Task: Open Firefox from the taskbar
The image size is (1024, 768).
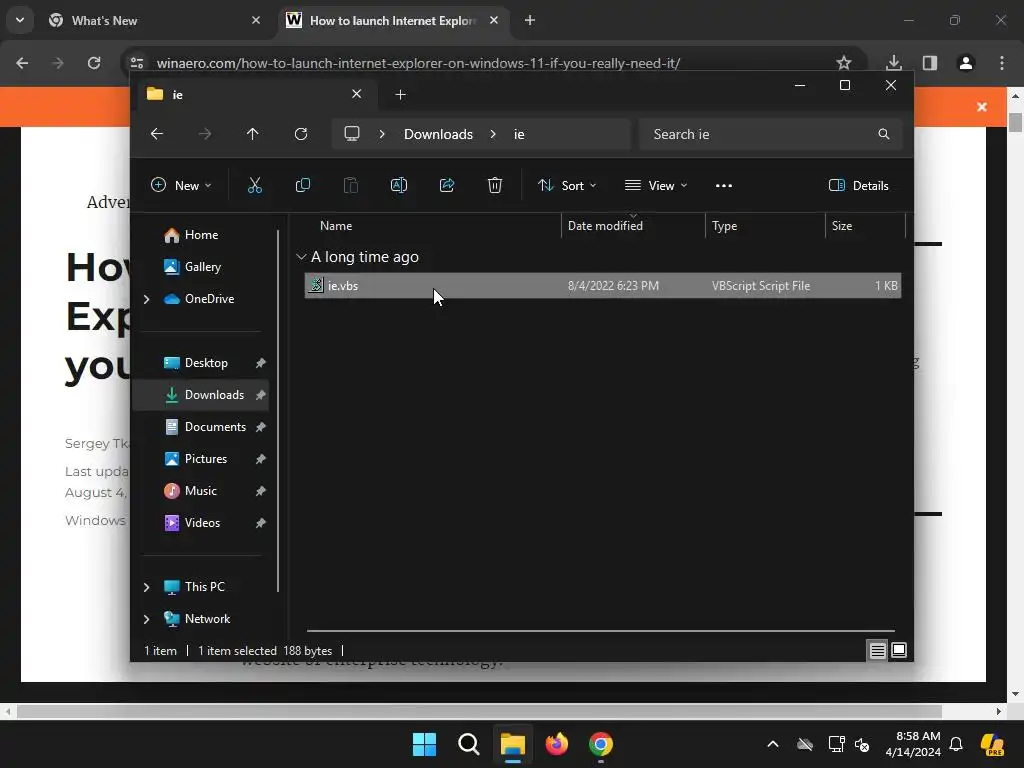Action: 556,744
